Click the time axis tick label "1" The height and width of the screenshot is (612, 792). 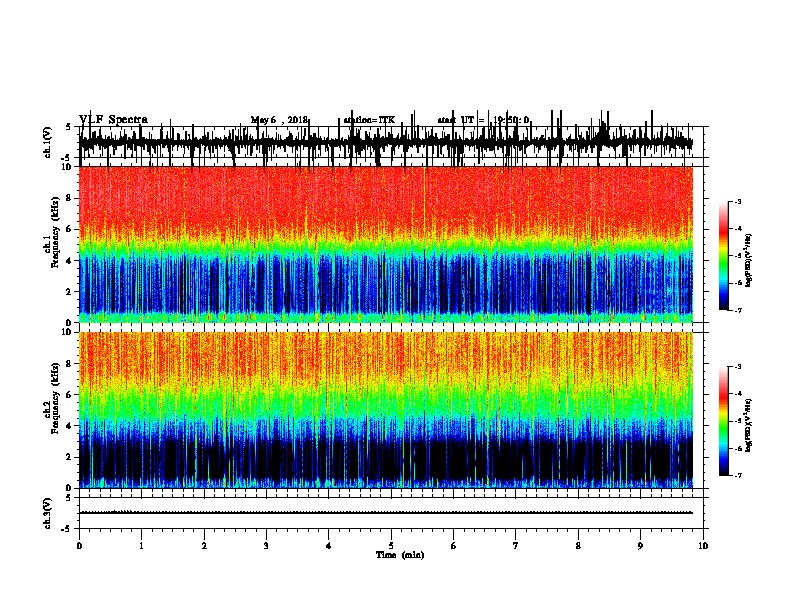click(141, 546)
